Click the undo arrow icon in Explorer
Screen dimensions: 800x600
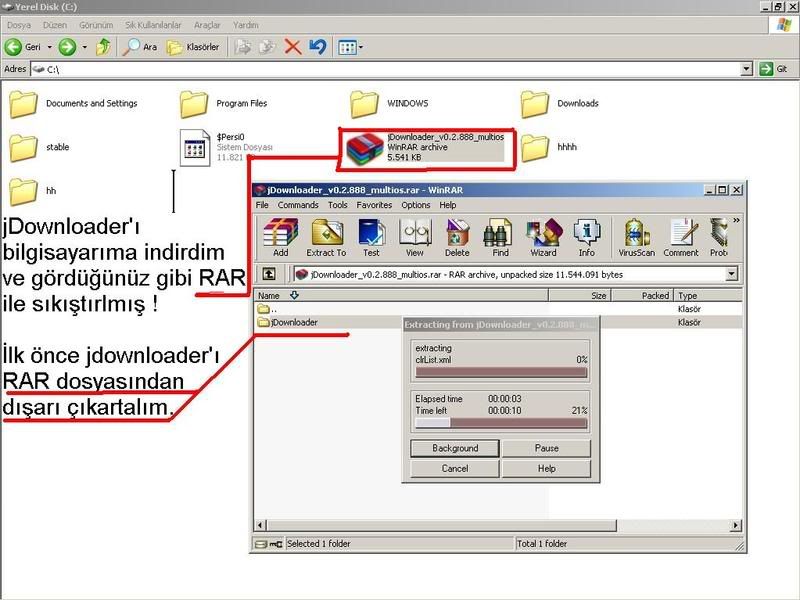317,47
